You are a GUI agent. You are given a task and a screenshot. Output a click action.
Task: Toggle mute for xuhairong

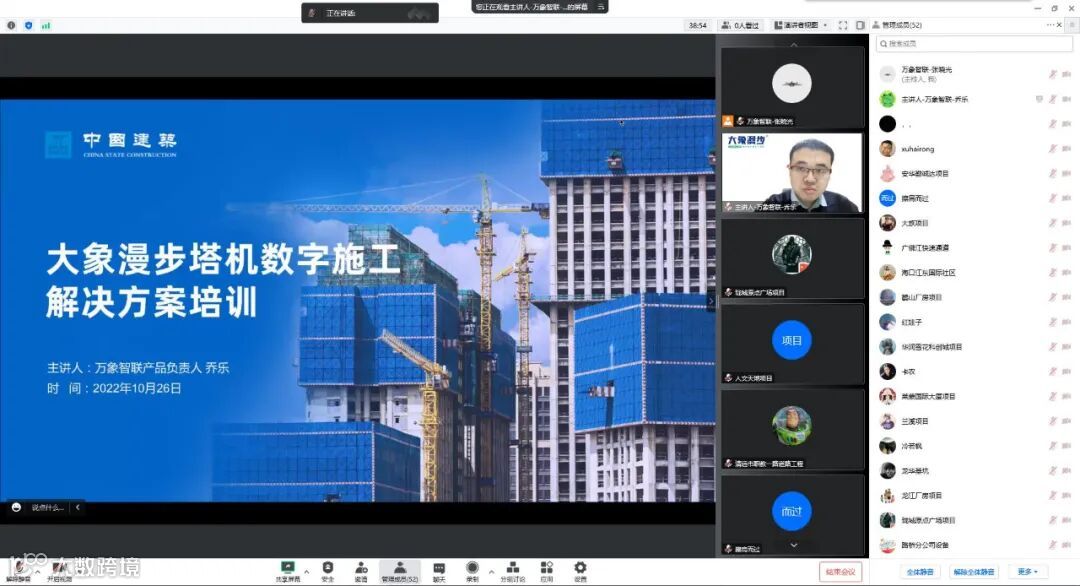[x=1052, y=149]
